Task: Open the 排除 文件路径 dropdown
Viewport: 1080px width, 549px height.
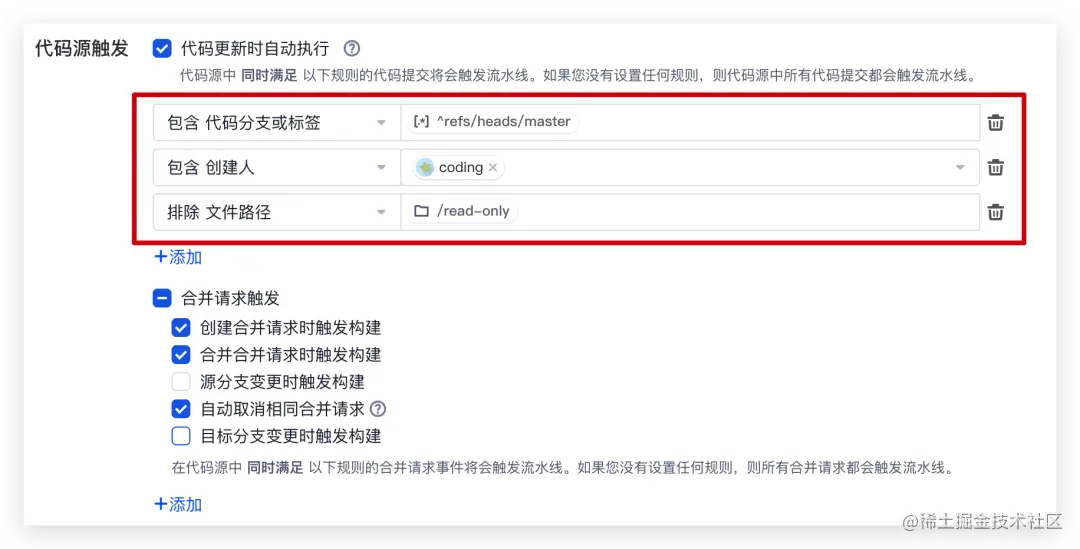Action: [276, 212]
